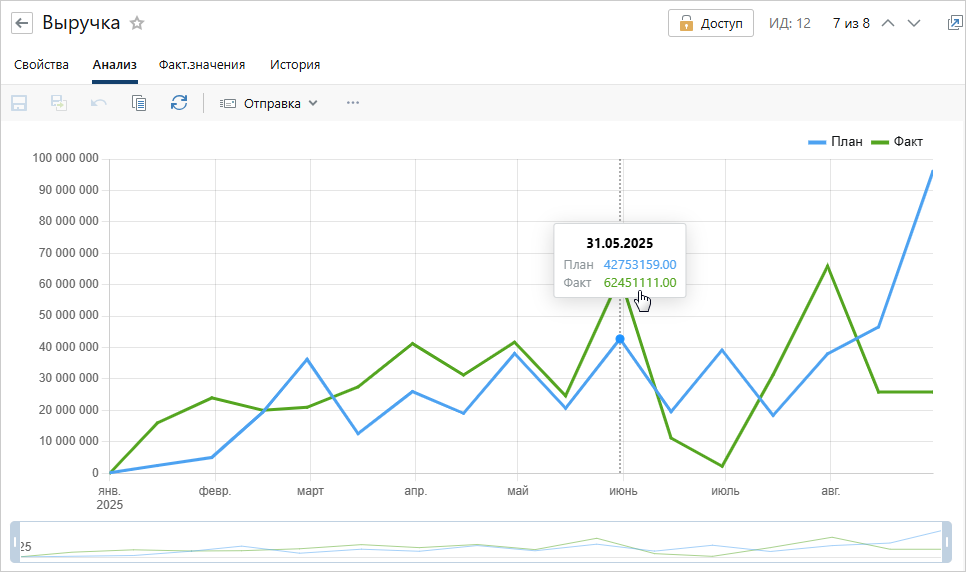Click the save icon in the toolbar
966x572 pixels.
(x=19, y=103)
